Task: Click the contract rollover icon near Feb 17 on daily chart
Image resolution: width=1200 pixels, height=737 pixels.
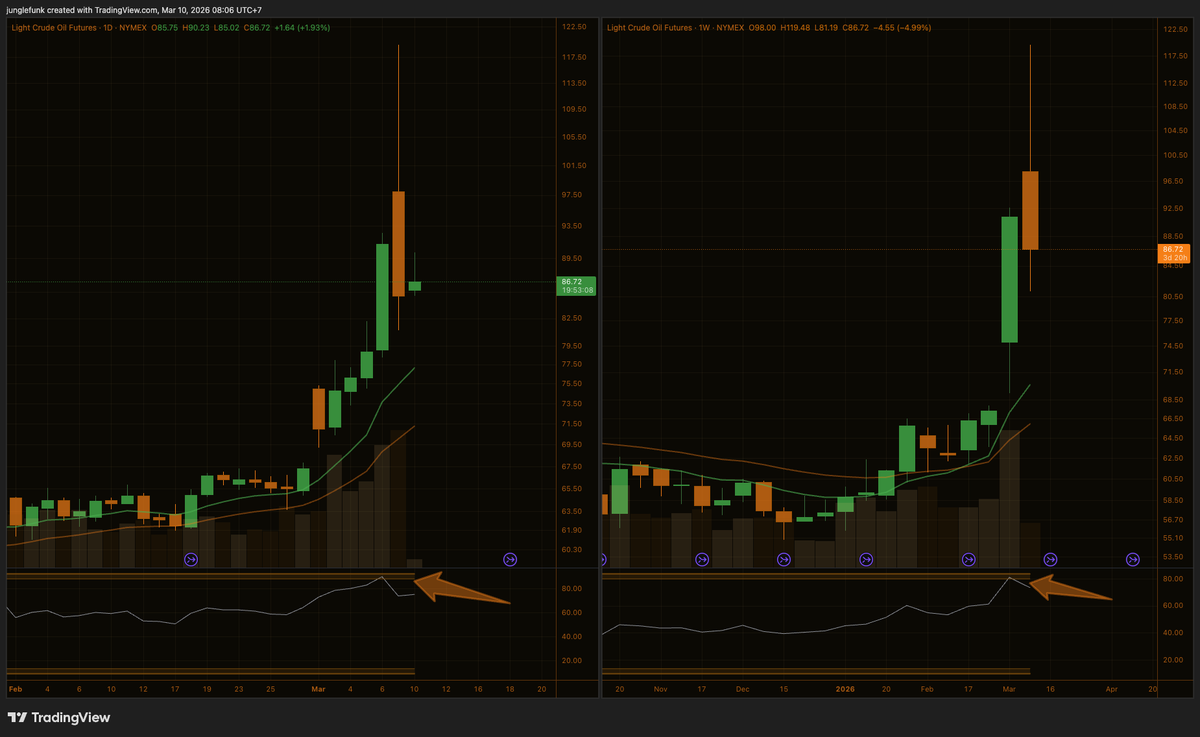Action: (192, 559)
